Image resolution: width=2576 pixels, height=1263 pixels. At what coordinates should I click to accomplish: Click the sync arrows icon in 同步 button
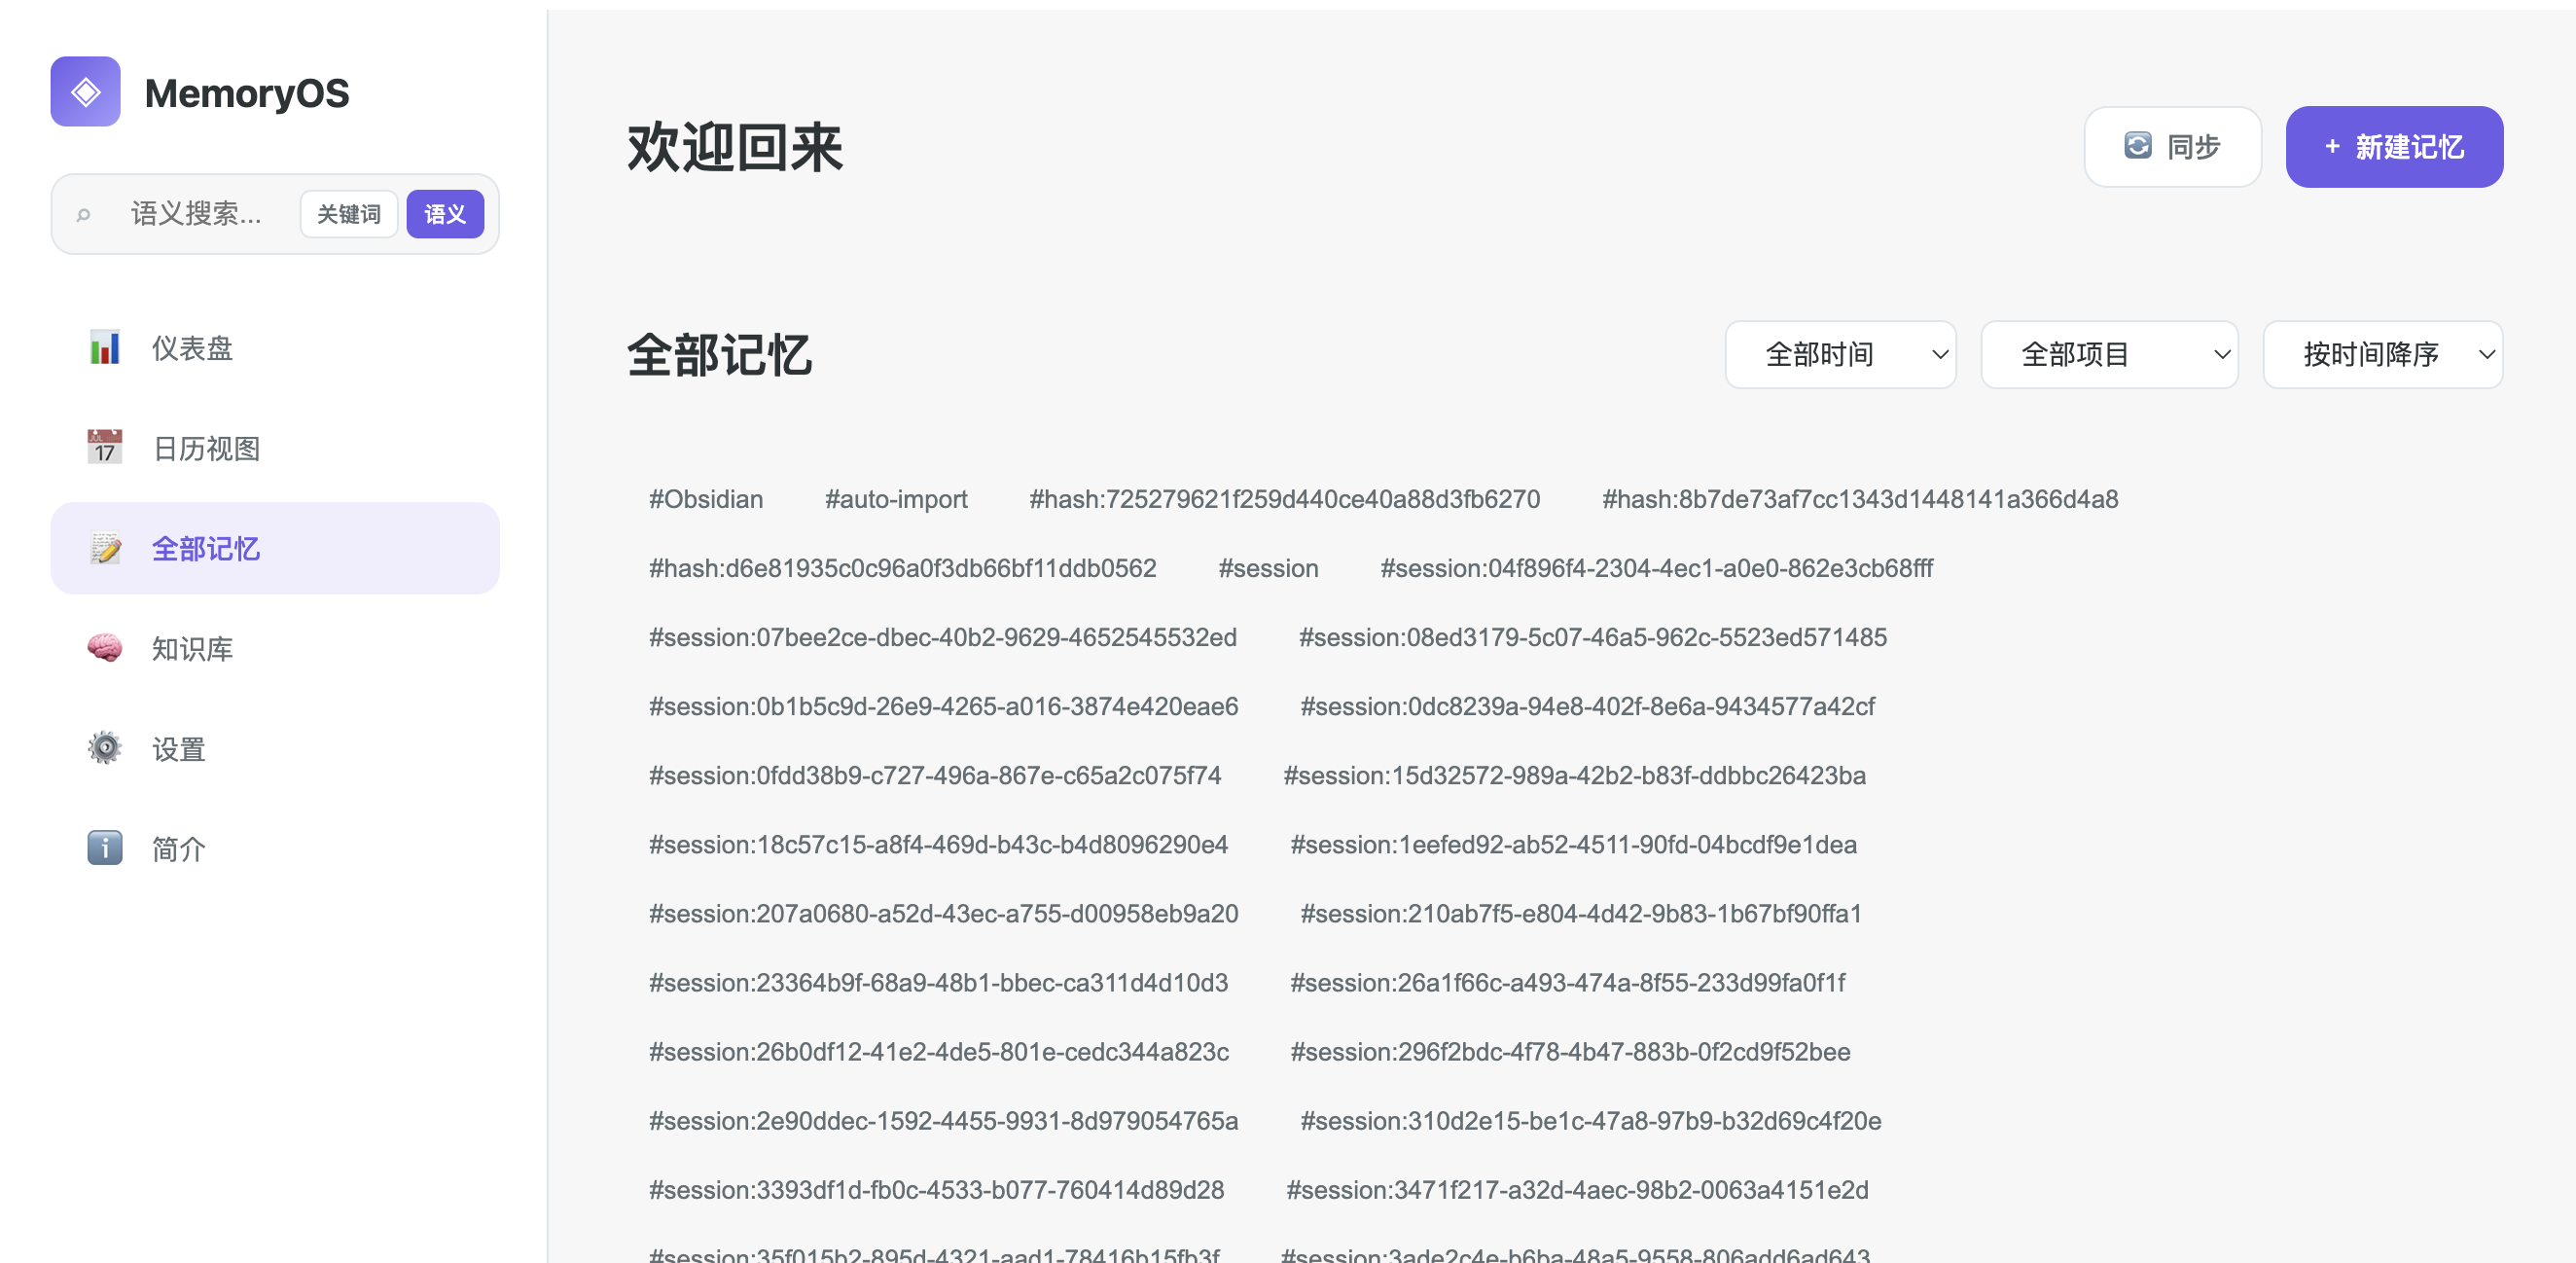pyautogui.click(x=2137, y=146)
